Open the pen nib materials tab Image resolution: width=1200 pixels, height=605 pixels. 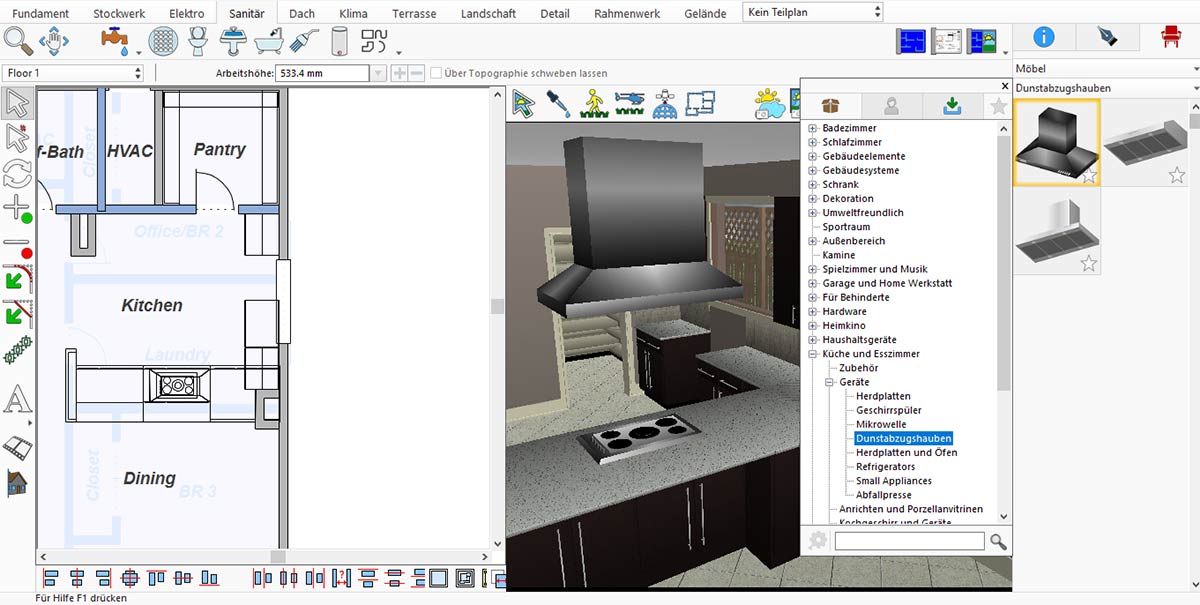click(x=1106, y=38)
